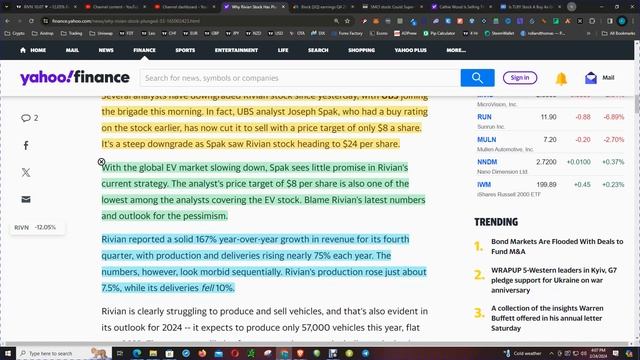Image resolution: width=640 pixels, height=360 pixels.
Task: Open the Crypto bookmarks folder
Action: coord(14,33)
